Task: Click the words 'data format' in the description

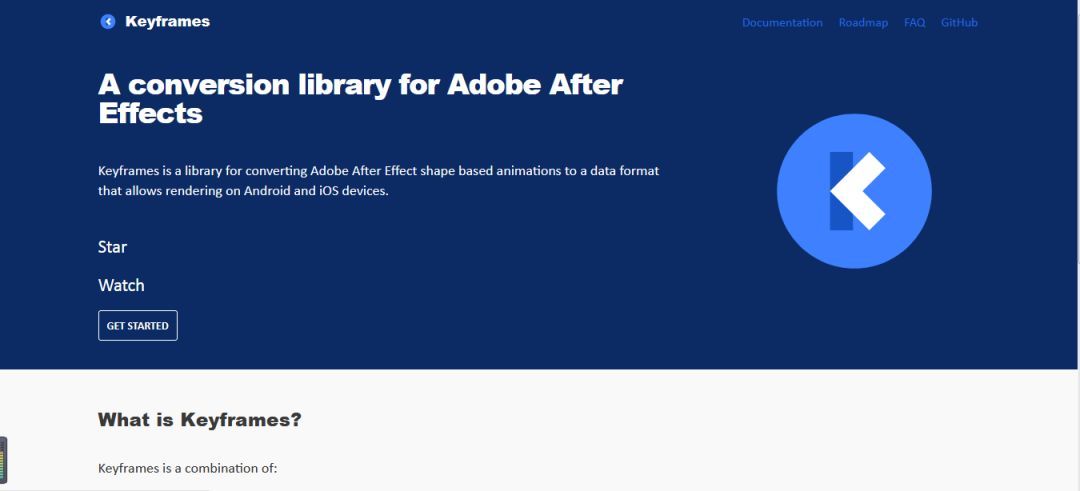Action: (624, 170)
